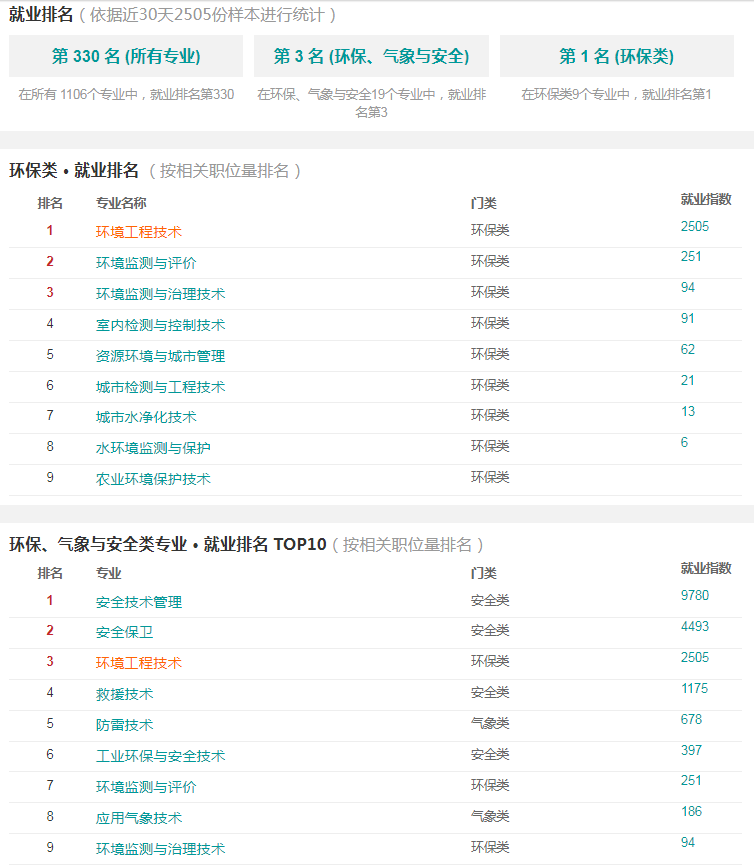Viewport: 754px width, 867px height.
Task: Click index value 13 for 城市水净化技术
Action: (688, 411)
